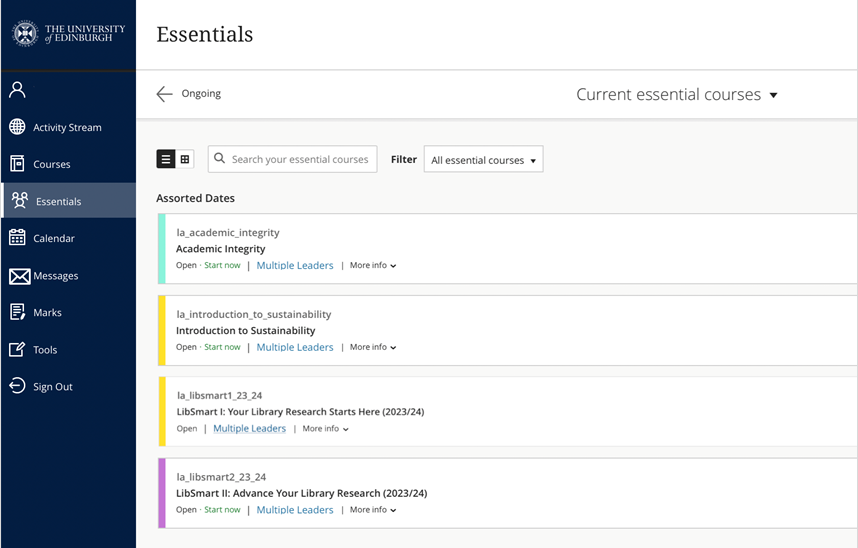Click the Tools pencil icon
Image resolution: width=858 pixels, height=548 pixels.
click(x=17, y=349)
